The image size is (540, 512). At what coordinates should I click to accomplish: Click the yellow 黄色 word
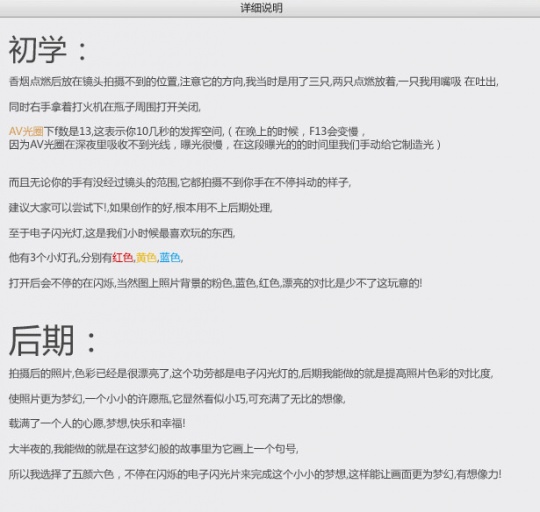pyautogui.click(x=146, y=257)
